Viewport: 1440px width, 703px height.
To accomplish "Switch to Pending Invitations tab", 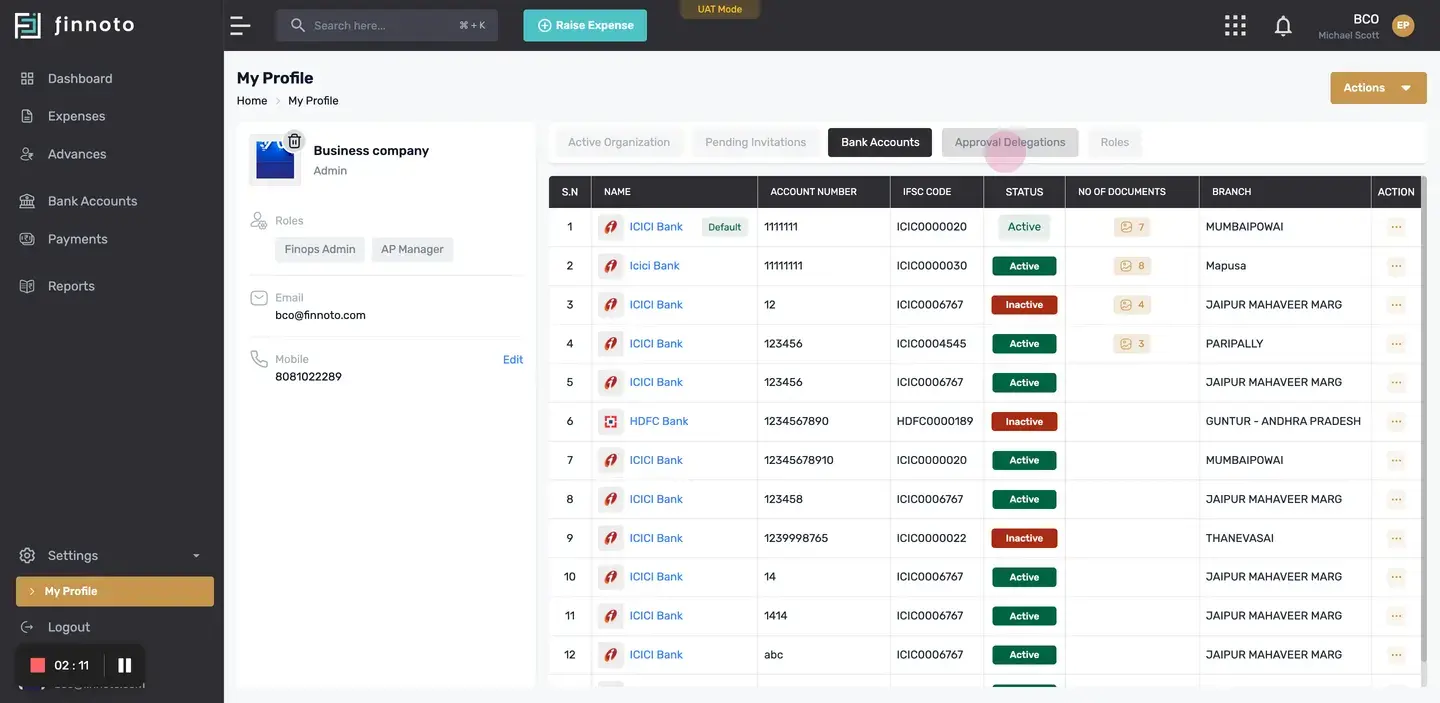I will [755, 142].
